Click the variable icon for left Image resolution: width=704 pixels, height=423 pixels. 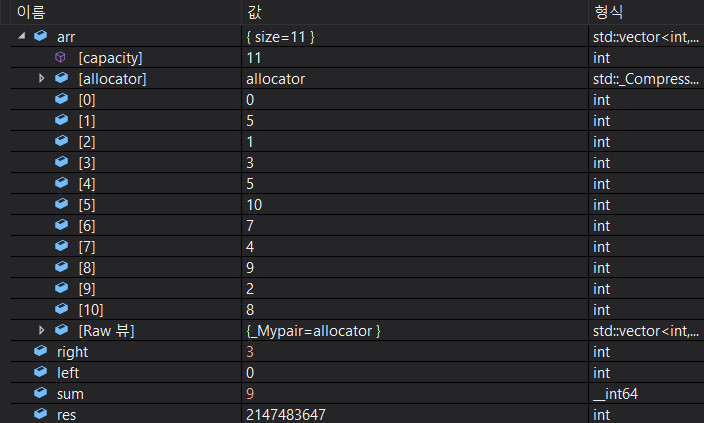click(x=41, y=372)
